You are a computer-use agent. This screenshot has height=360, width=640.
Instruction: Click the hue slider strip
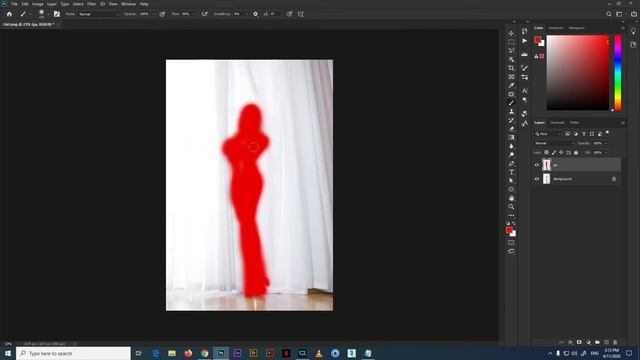[618, 73]
